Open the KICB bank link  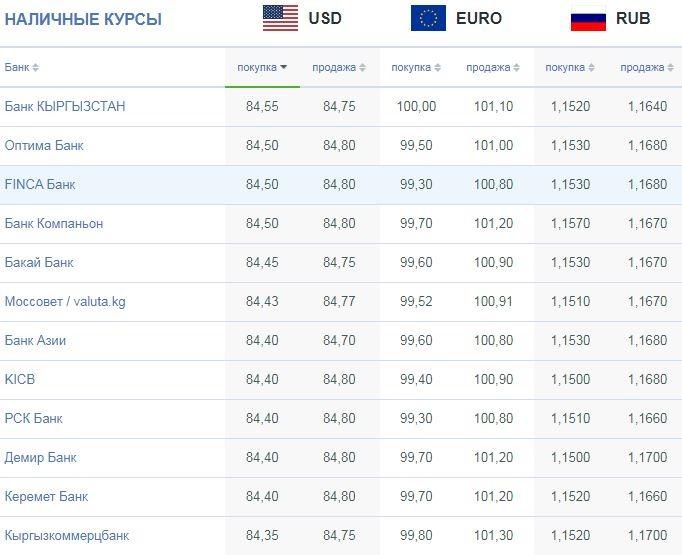[x=20, y=379]
